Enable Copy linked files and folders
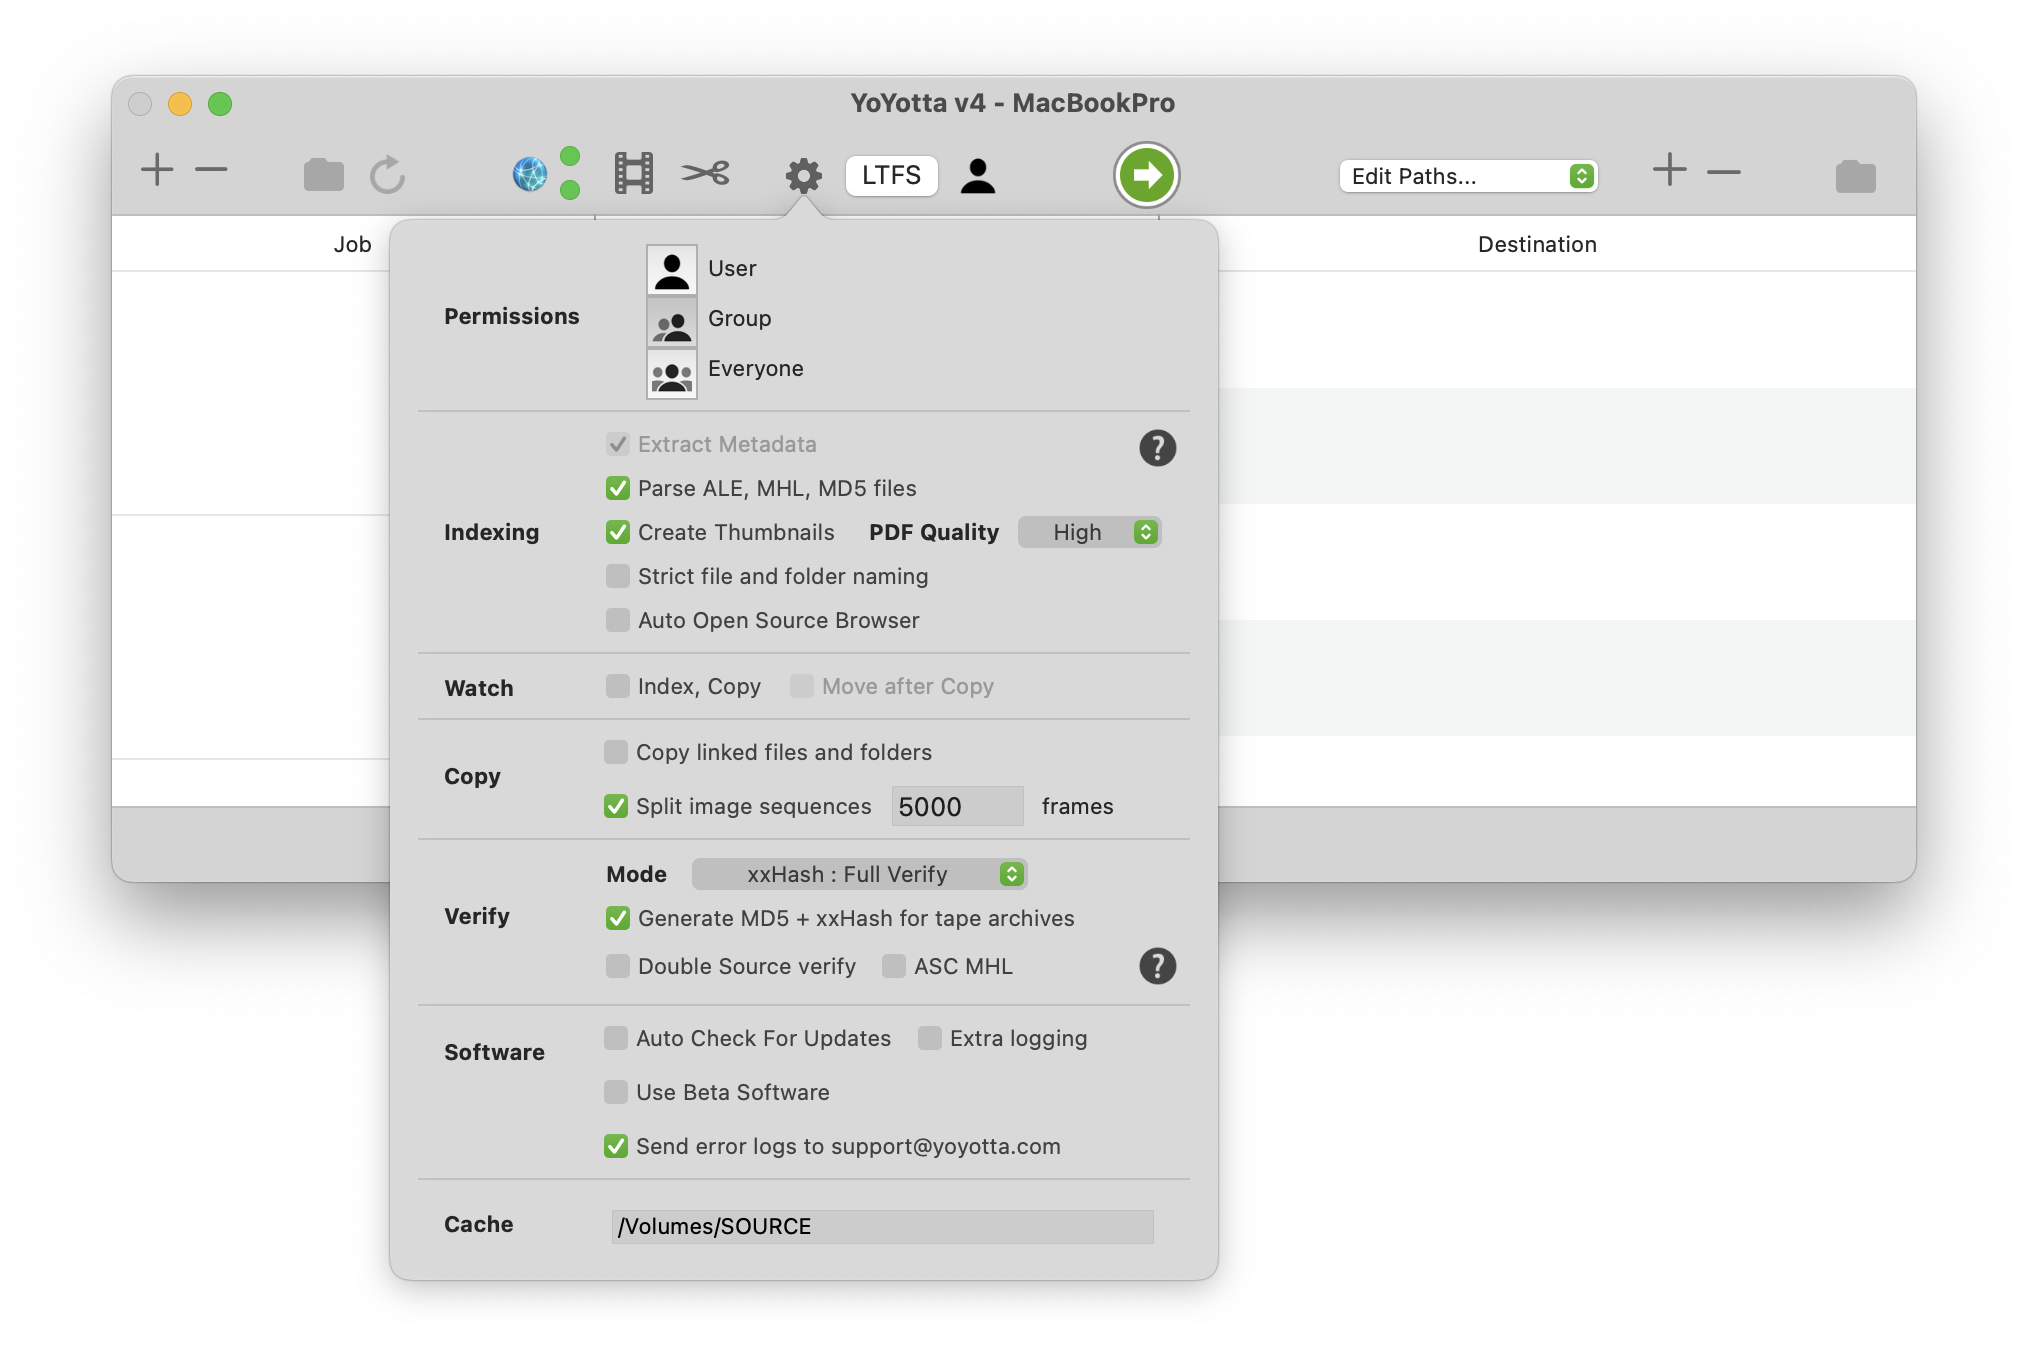Image resolution: width=2028 pixels, height=1360 pixels. [616, 752]
